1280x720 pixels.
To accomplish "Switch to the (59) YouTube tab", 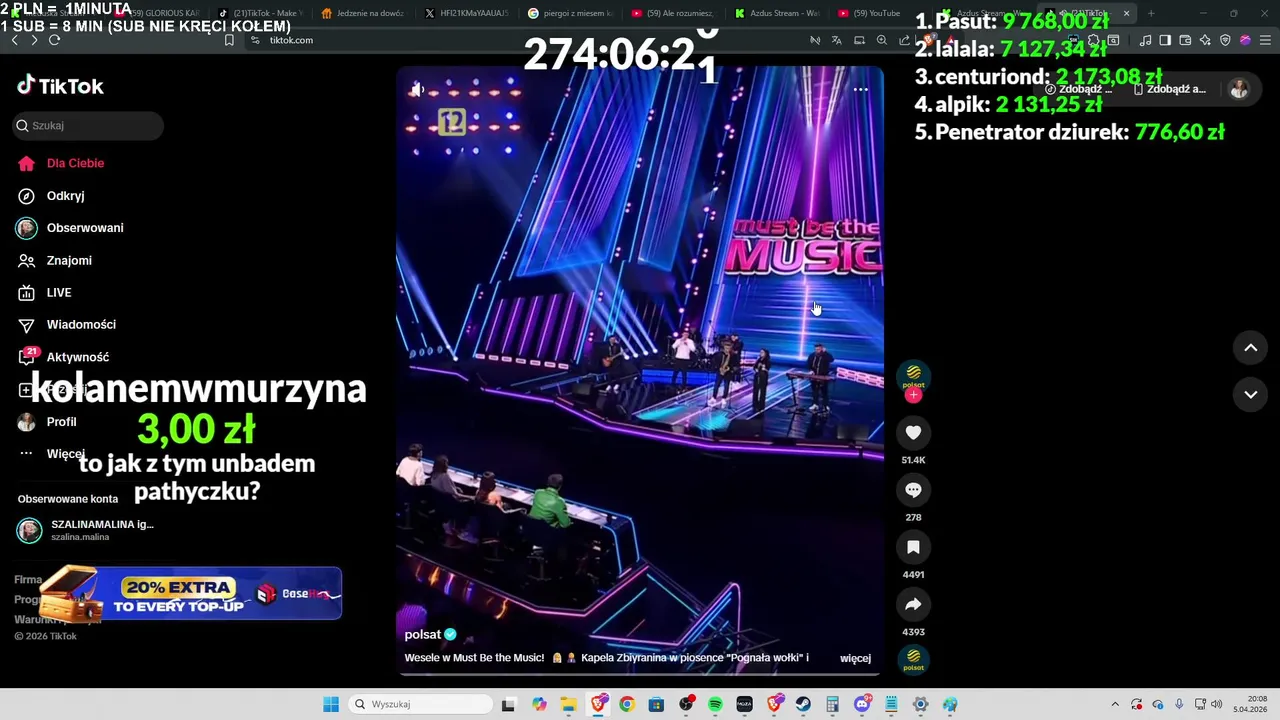I will click(x=870, y=13).
